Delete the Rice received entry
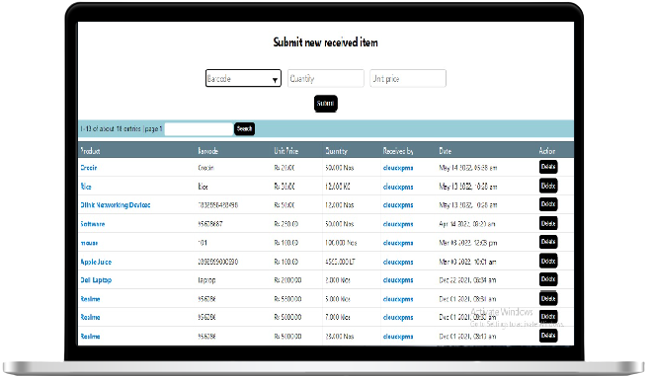The width and height of the screenshot is (652, 383). coord(548,186)
